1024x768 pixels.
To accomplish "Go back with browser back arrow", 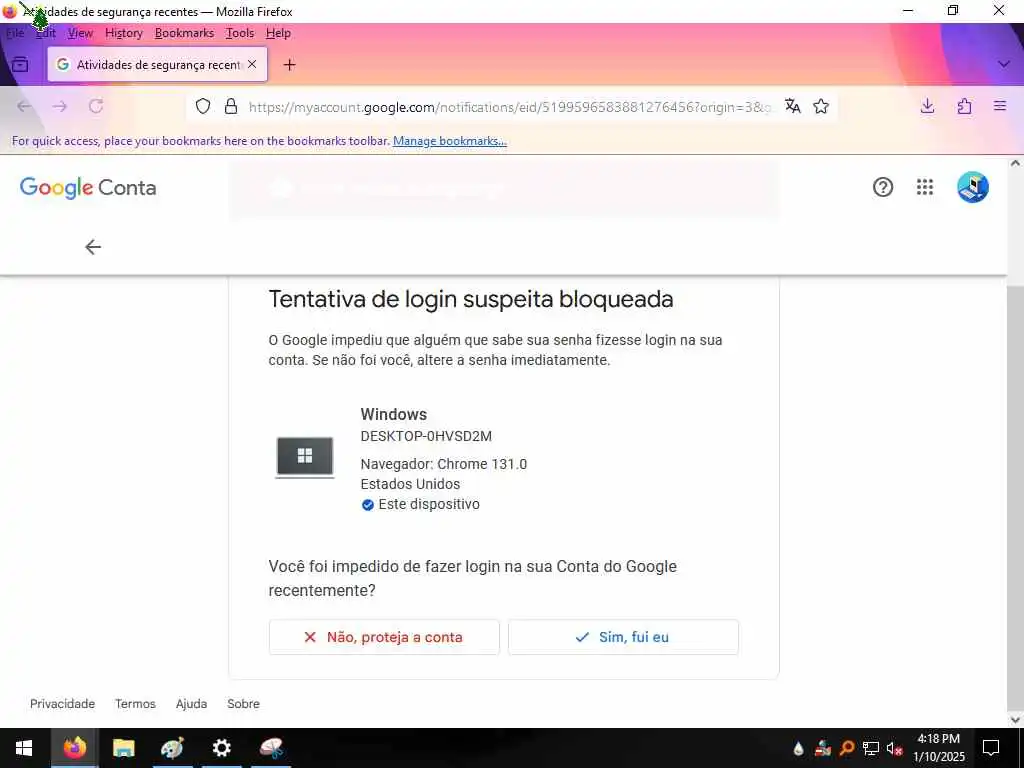I will (x=25, y=106).
